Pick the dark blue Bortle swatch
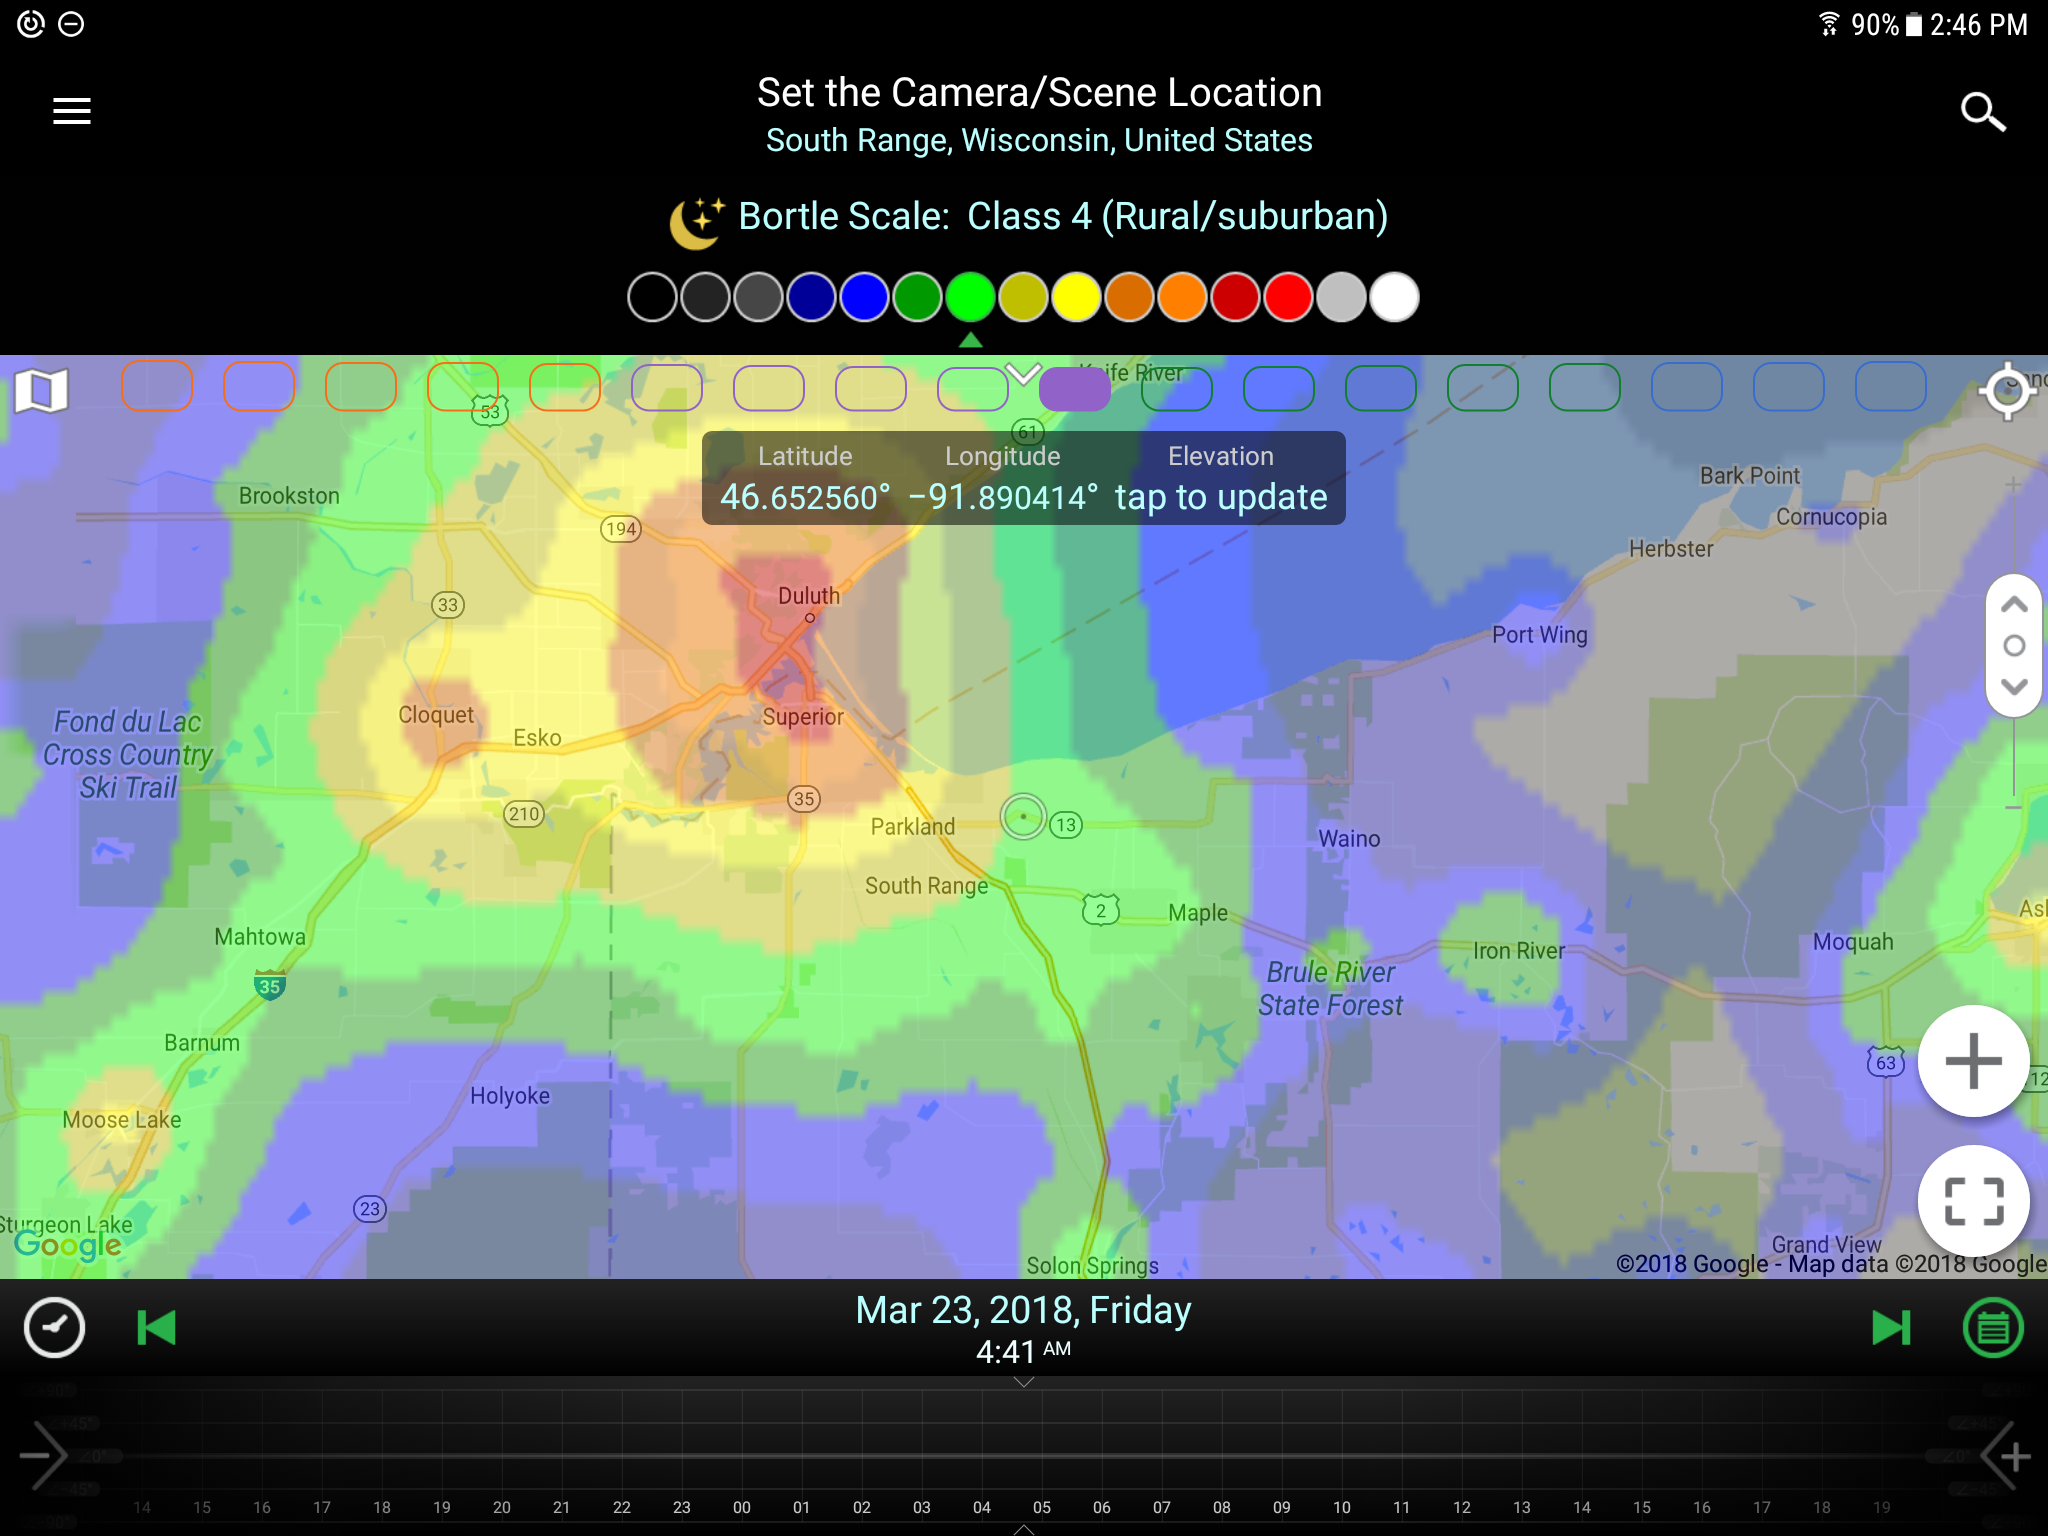 811,298
